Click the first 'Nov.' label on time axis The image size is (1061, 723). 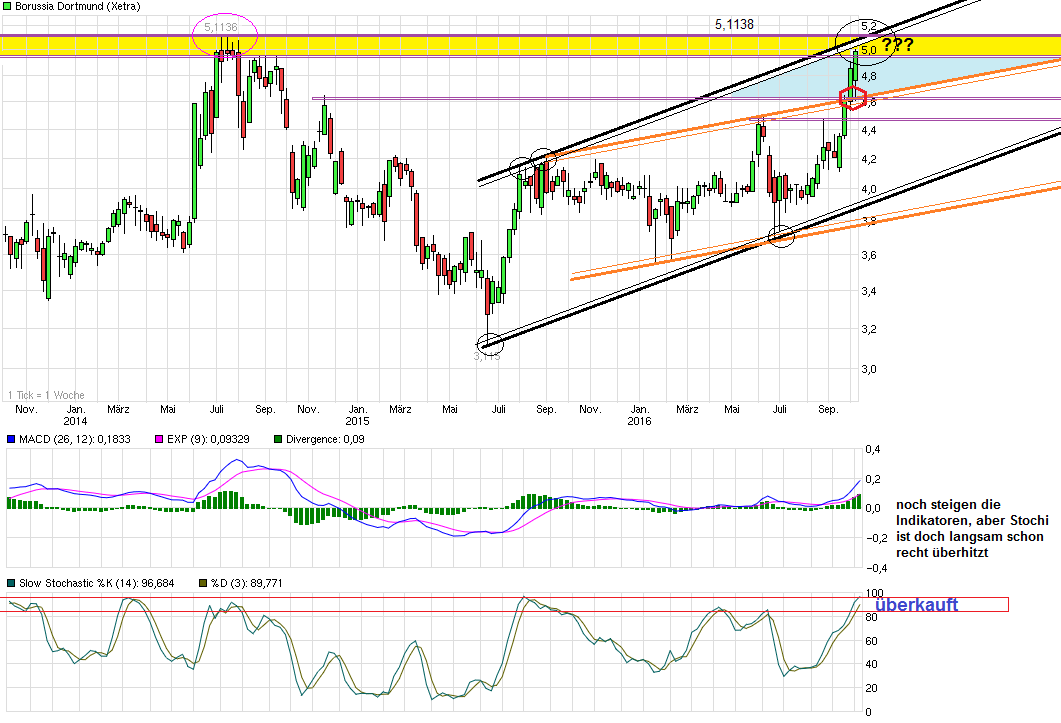(26, 410)
